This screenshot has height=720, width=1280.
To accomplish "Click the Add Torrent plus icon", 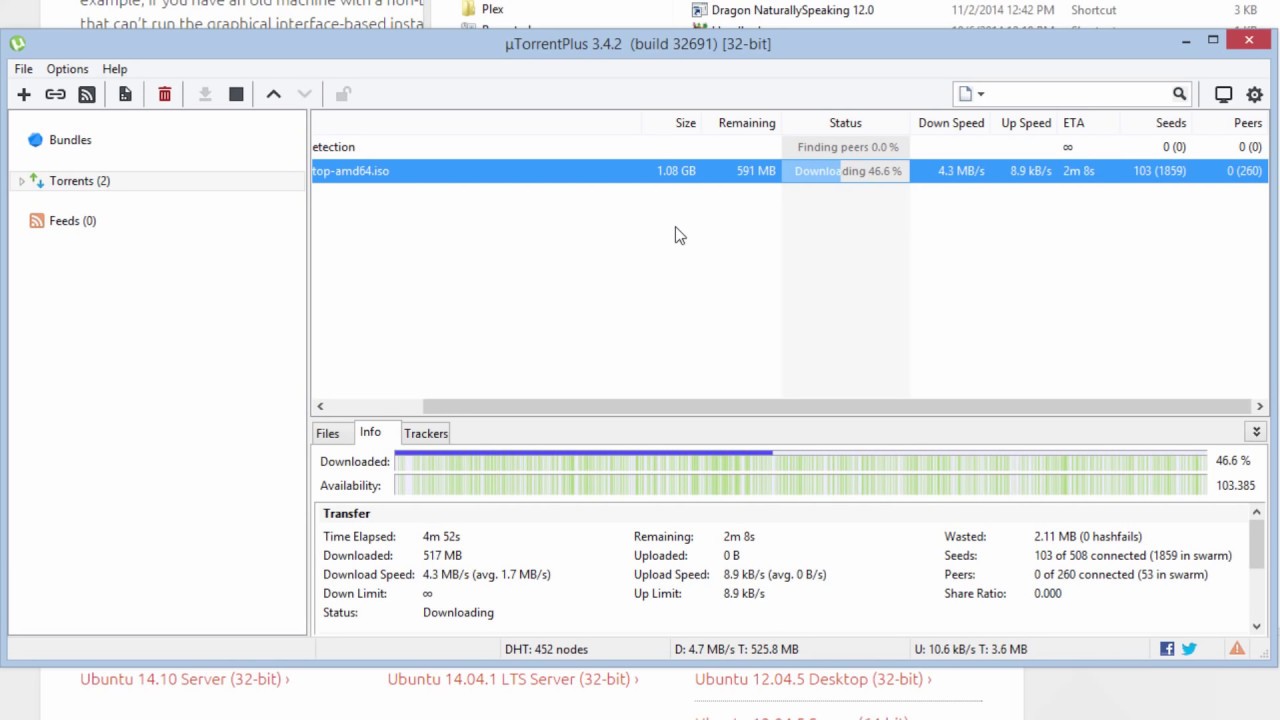I will tap(24, 94).
